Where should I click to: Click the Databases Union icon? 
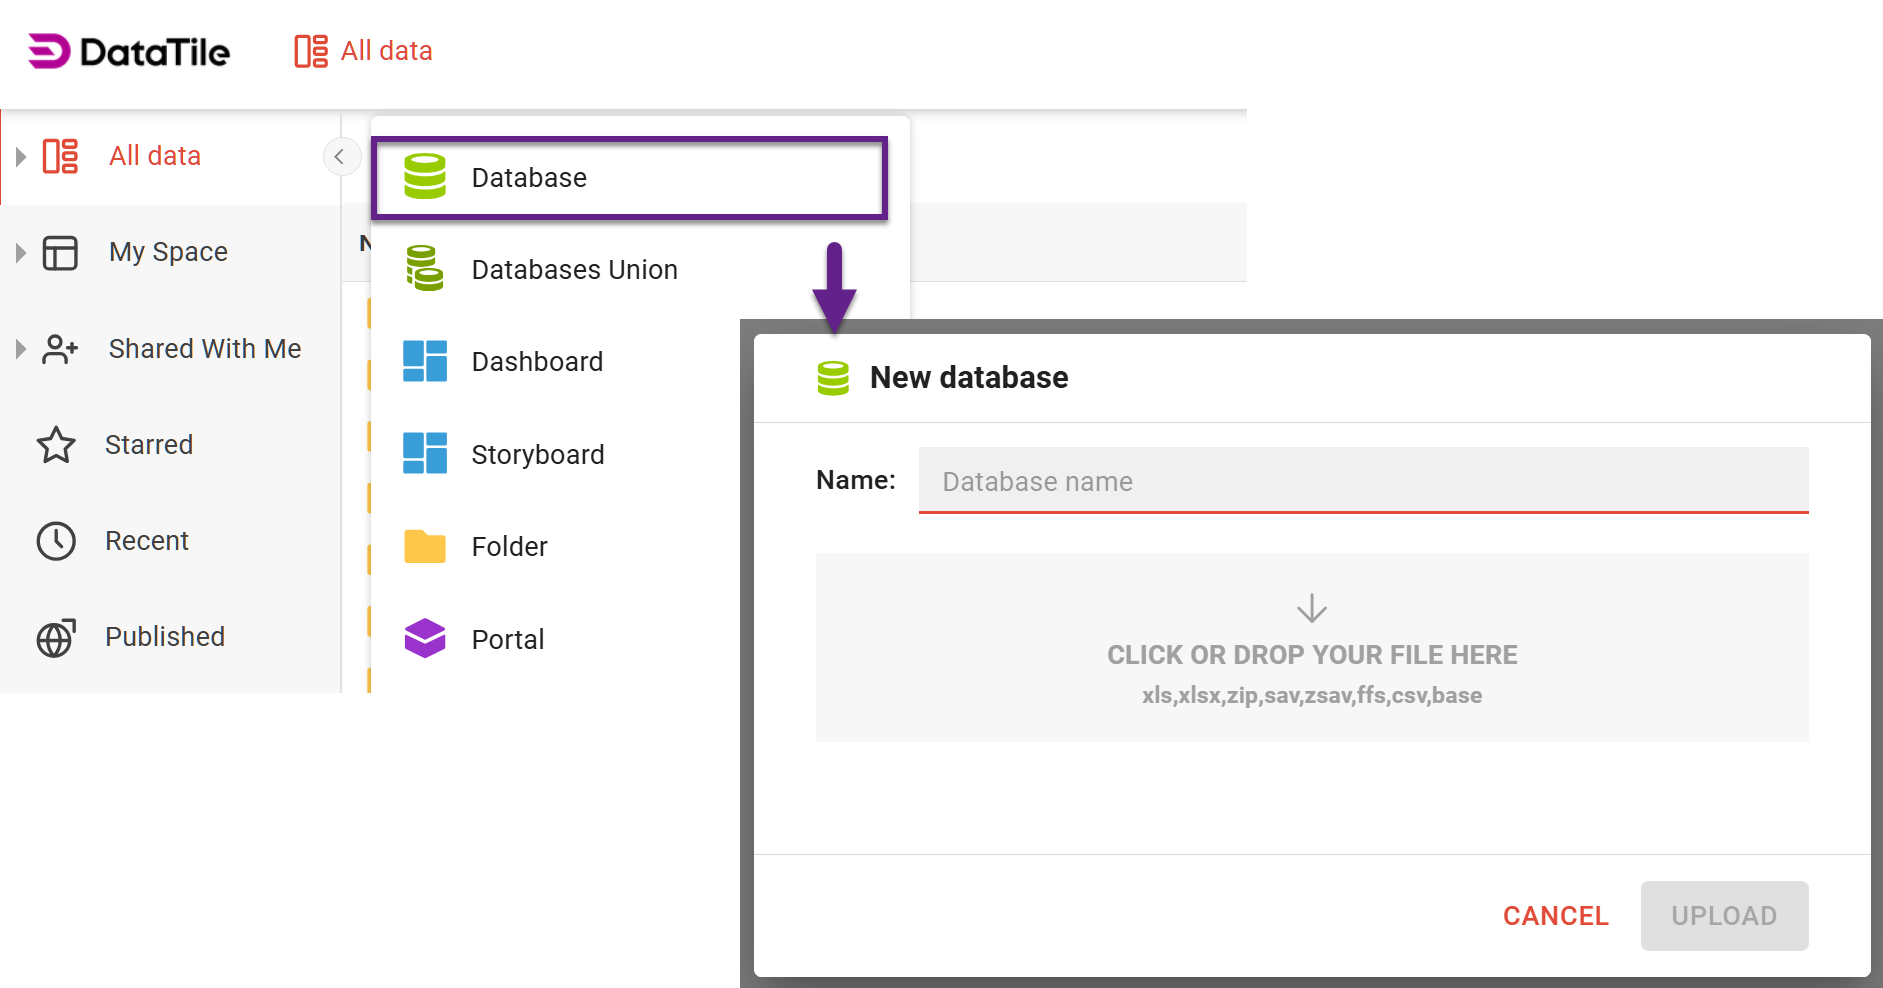tap(425, 268)
